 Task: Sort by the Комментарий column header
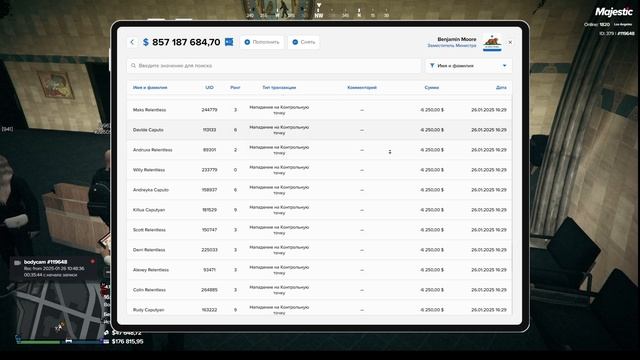[x=362, y=87]
